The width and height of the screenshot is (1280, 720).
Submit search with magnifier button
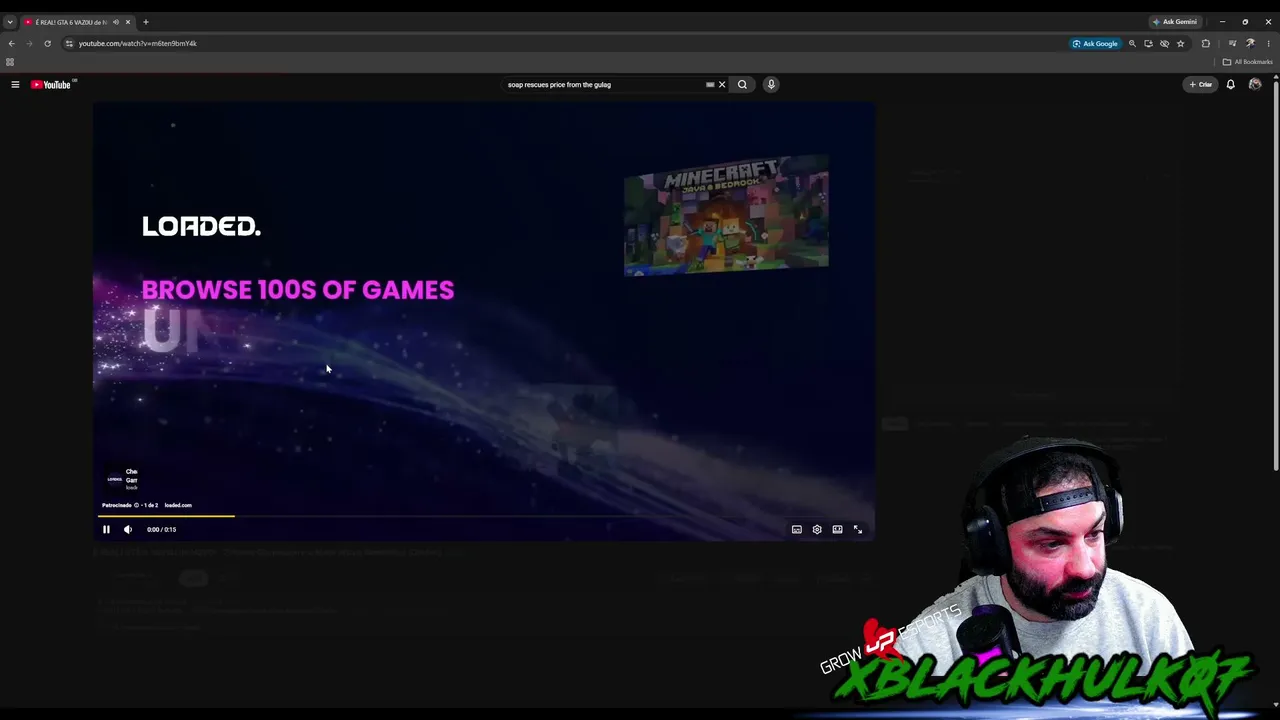coord(742,84)
